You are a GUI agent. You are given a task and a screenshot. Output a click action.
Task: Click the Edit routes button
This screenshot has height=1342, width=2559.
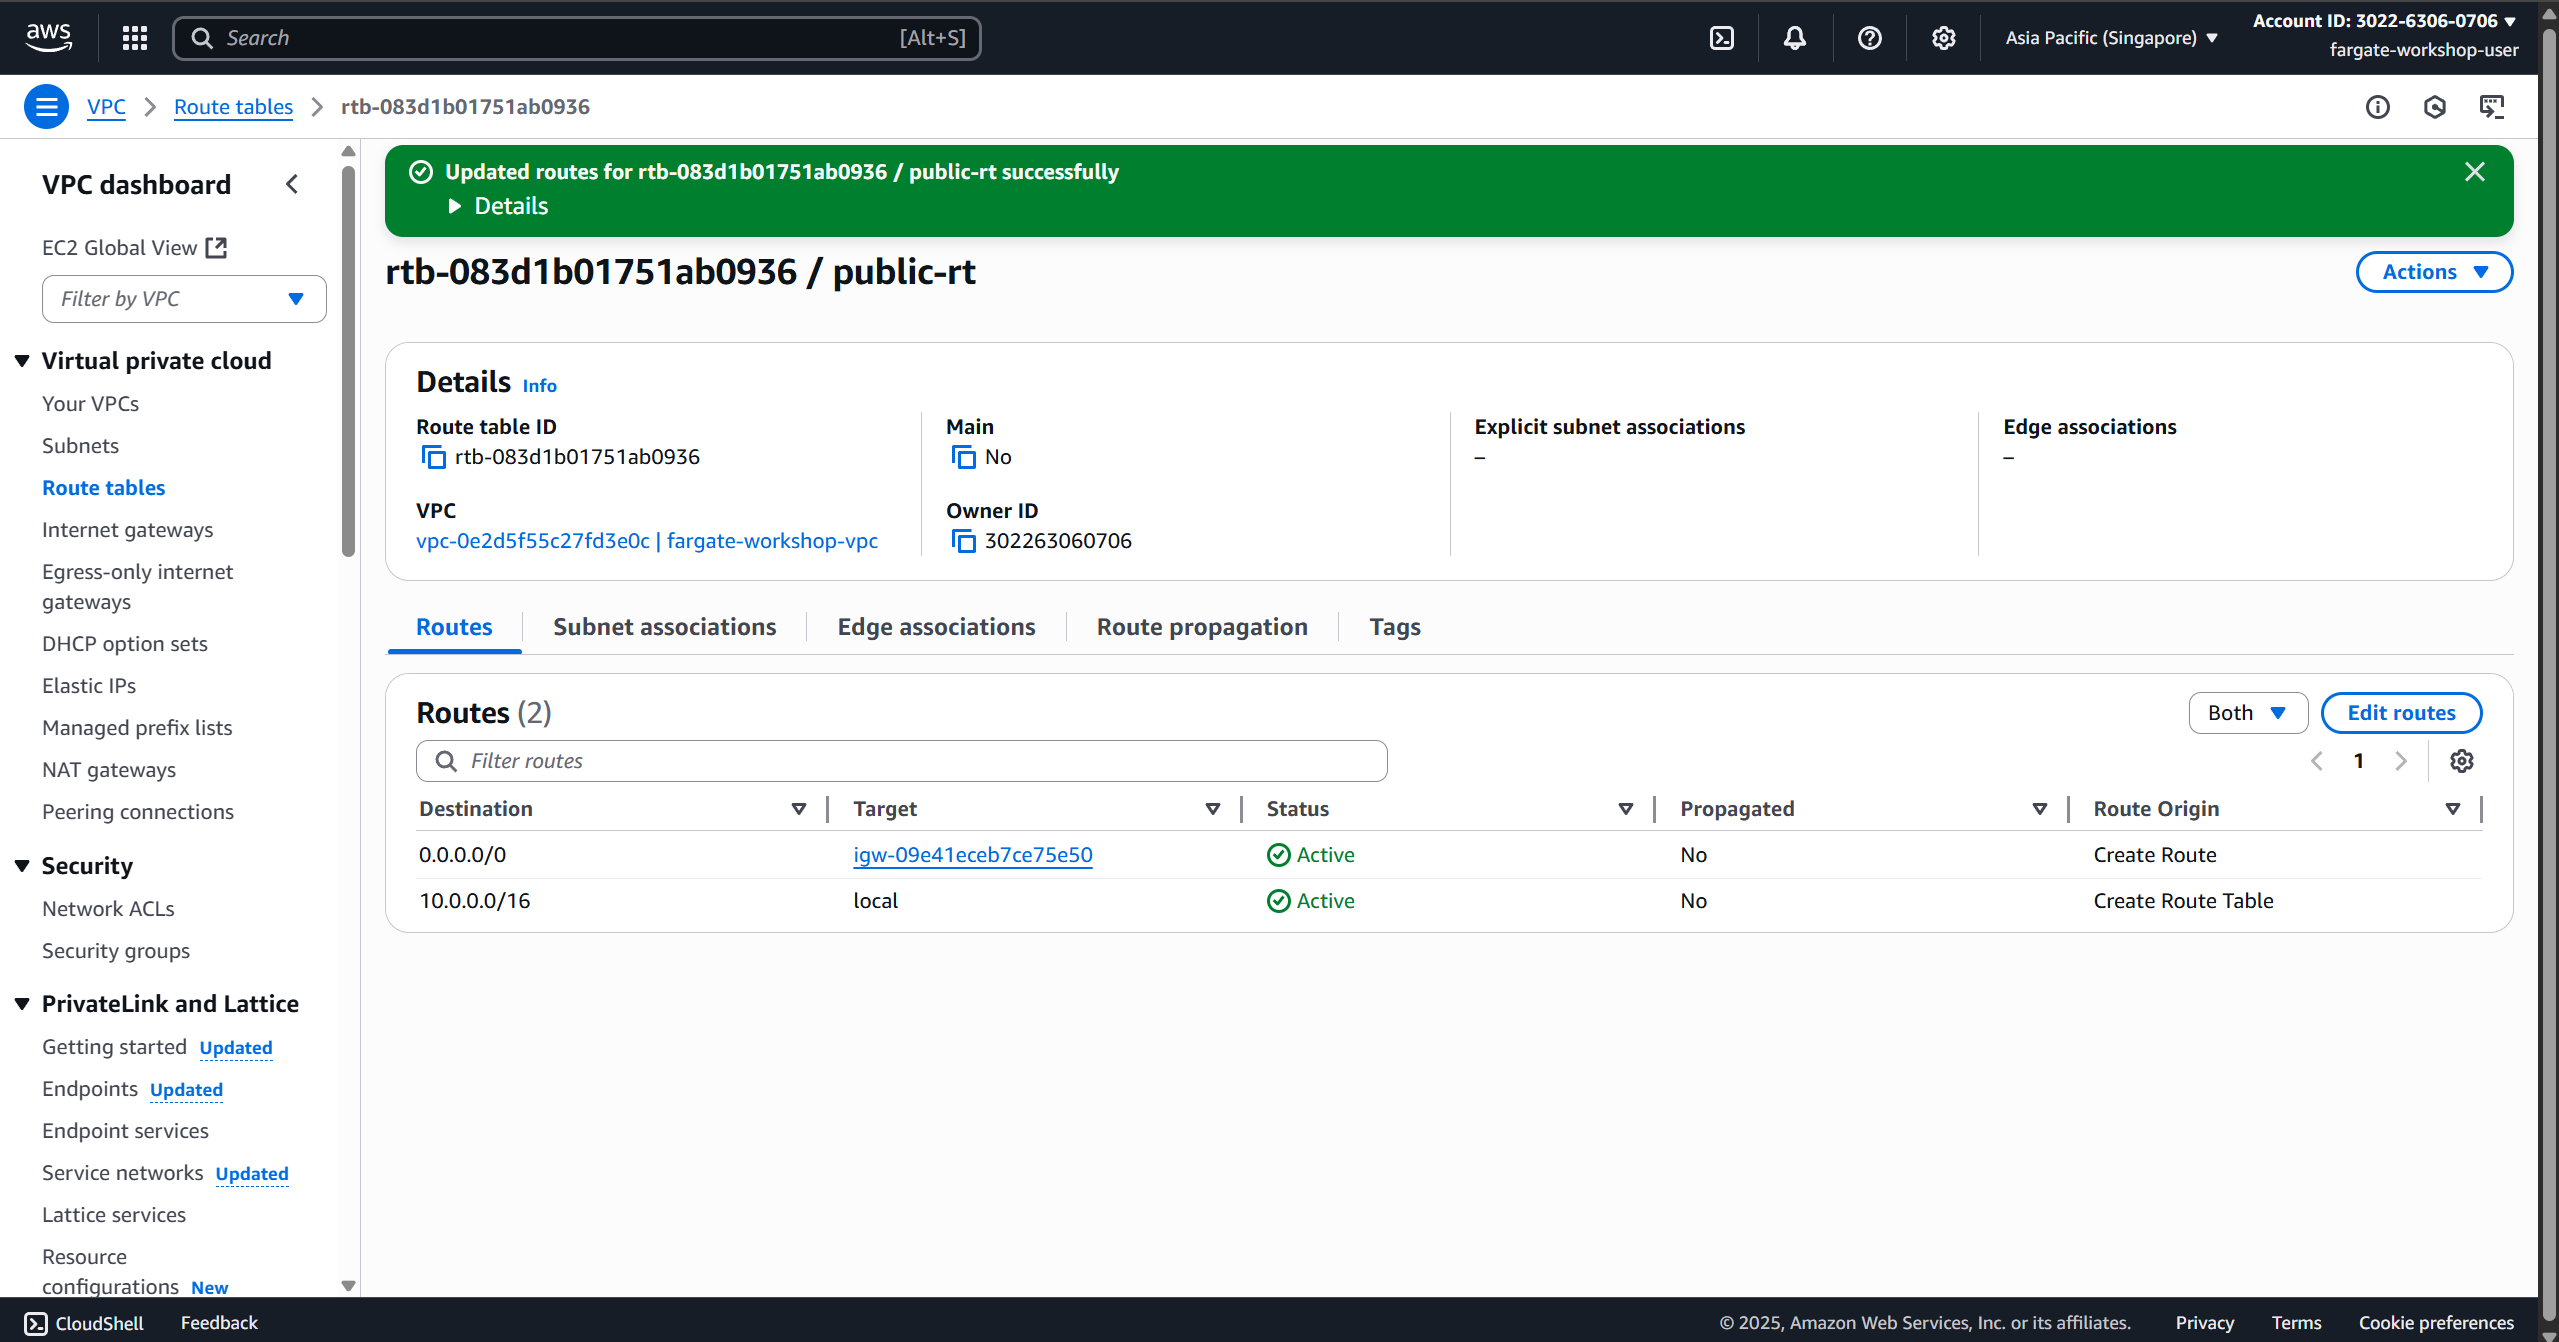[2401, 713]
